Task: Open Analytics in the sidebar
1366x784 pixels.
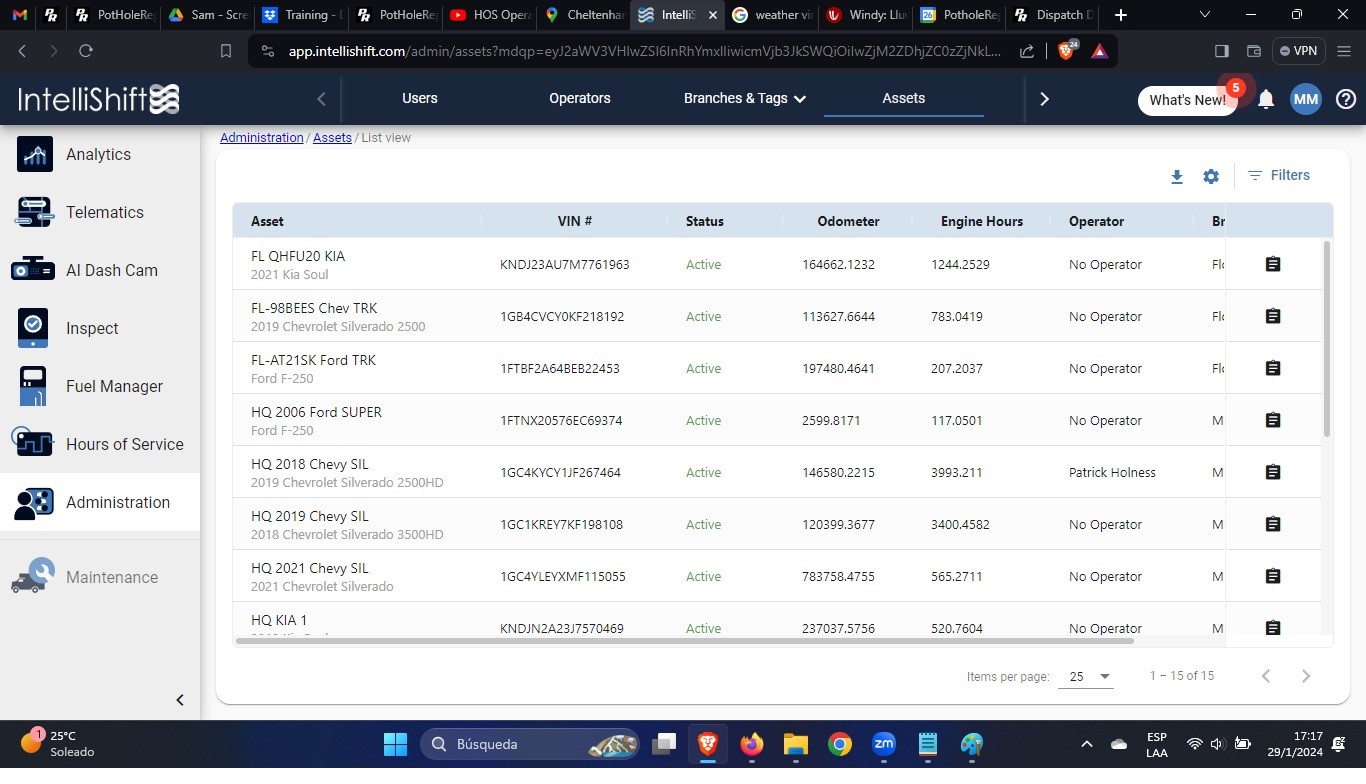Action: tap(98, 154)
